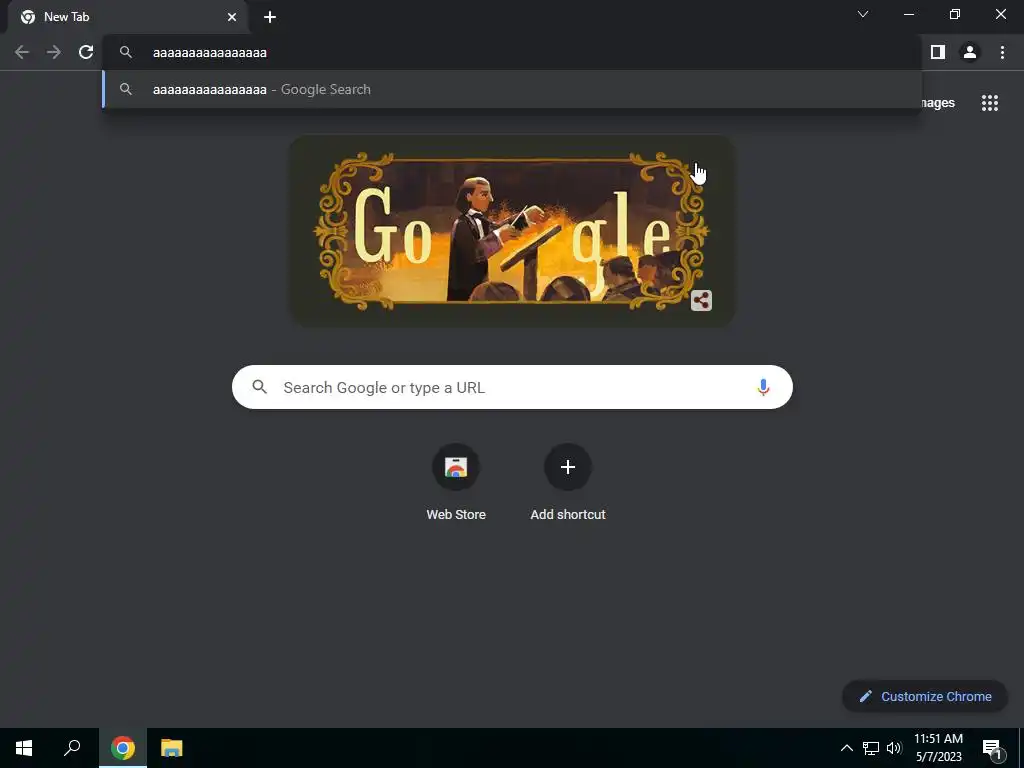The width and height of the screenshot is (1024, 768).
Task: Open Chrome's three-dot menu
Action: [x=1002, y=52]
